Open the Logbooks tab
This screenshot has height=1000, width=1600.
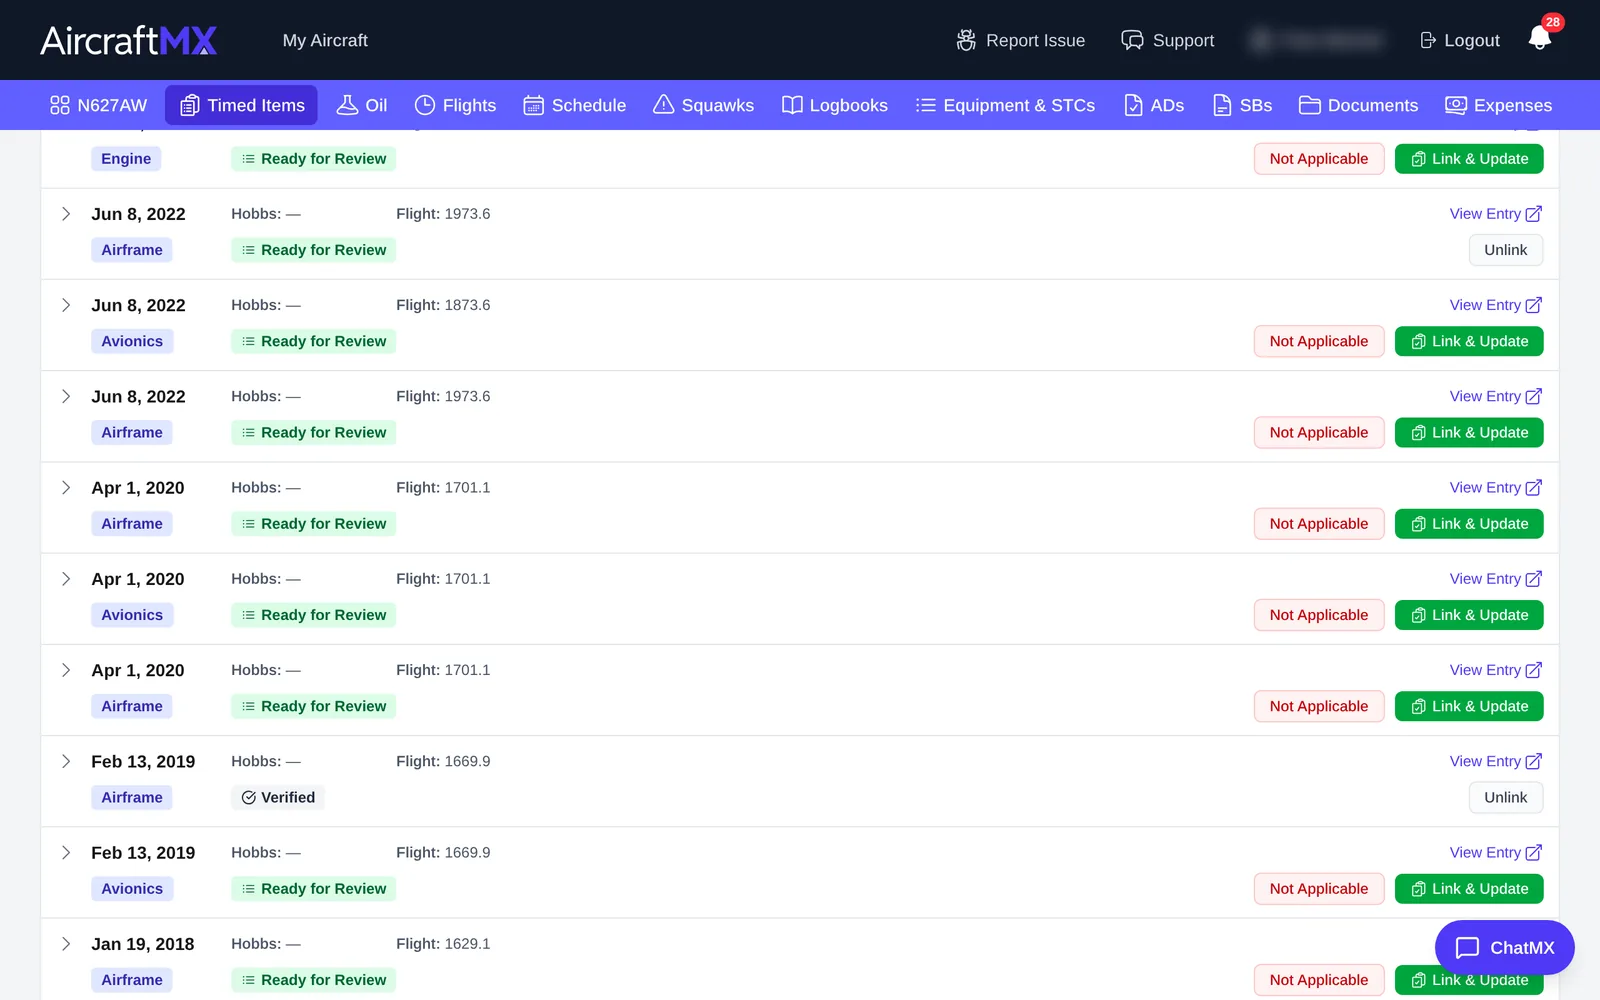pos(835,105)
